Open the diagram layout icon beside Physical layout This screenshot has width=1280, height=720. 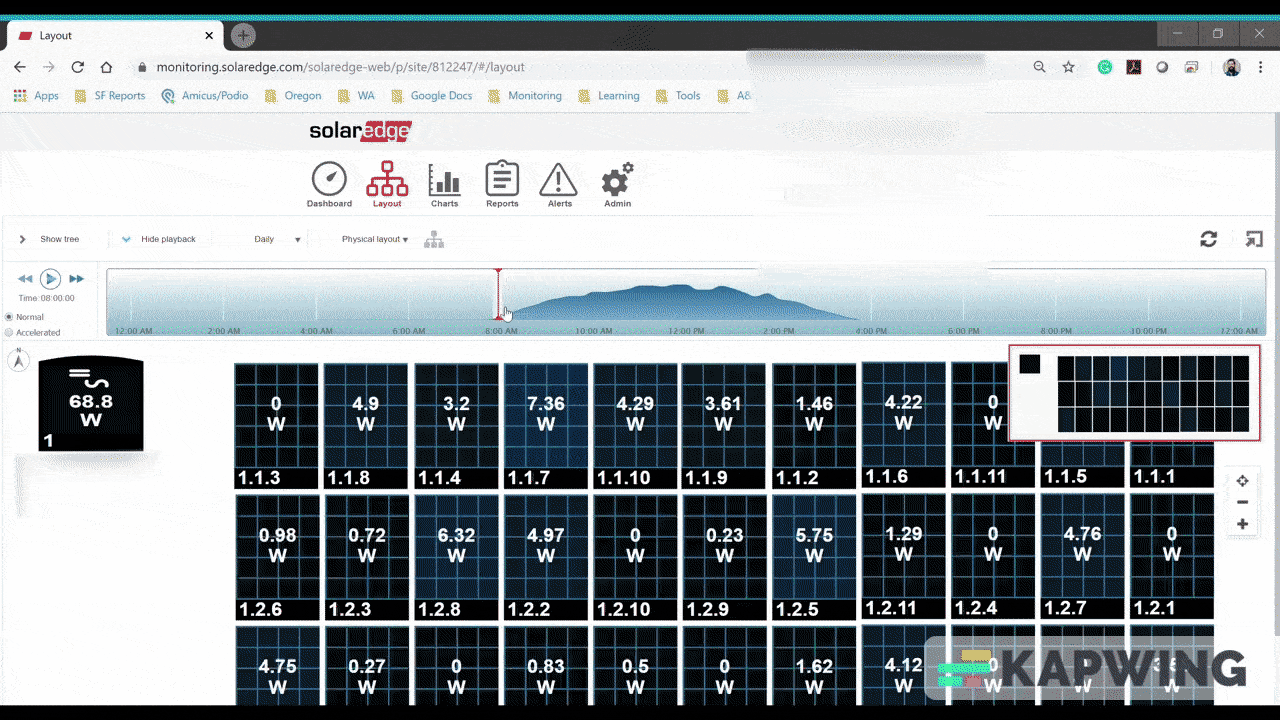[434, 239]
